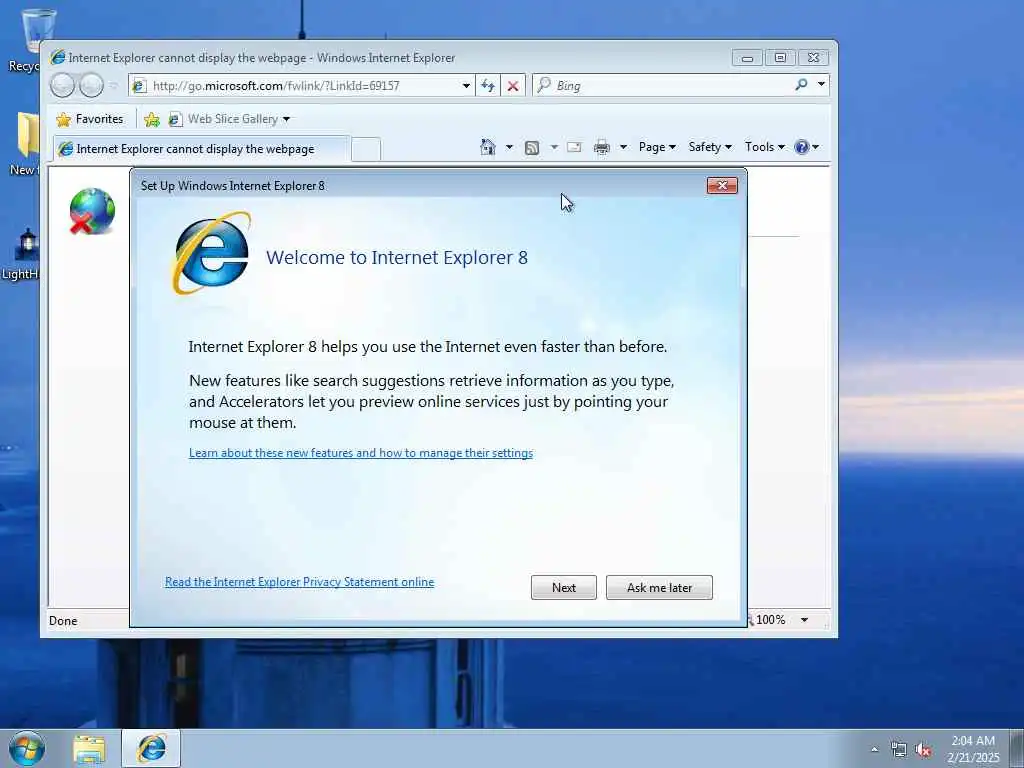
Task: Click the address bar URL field
Action: point(302,86)
